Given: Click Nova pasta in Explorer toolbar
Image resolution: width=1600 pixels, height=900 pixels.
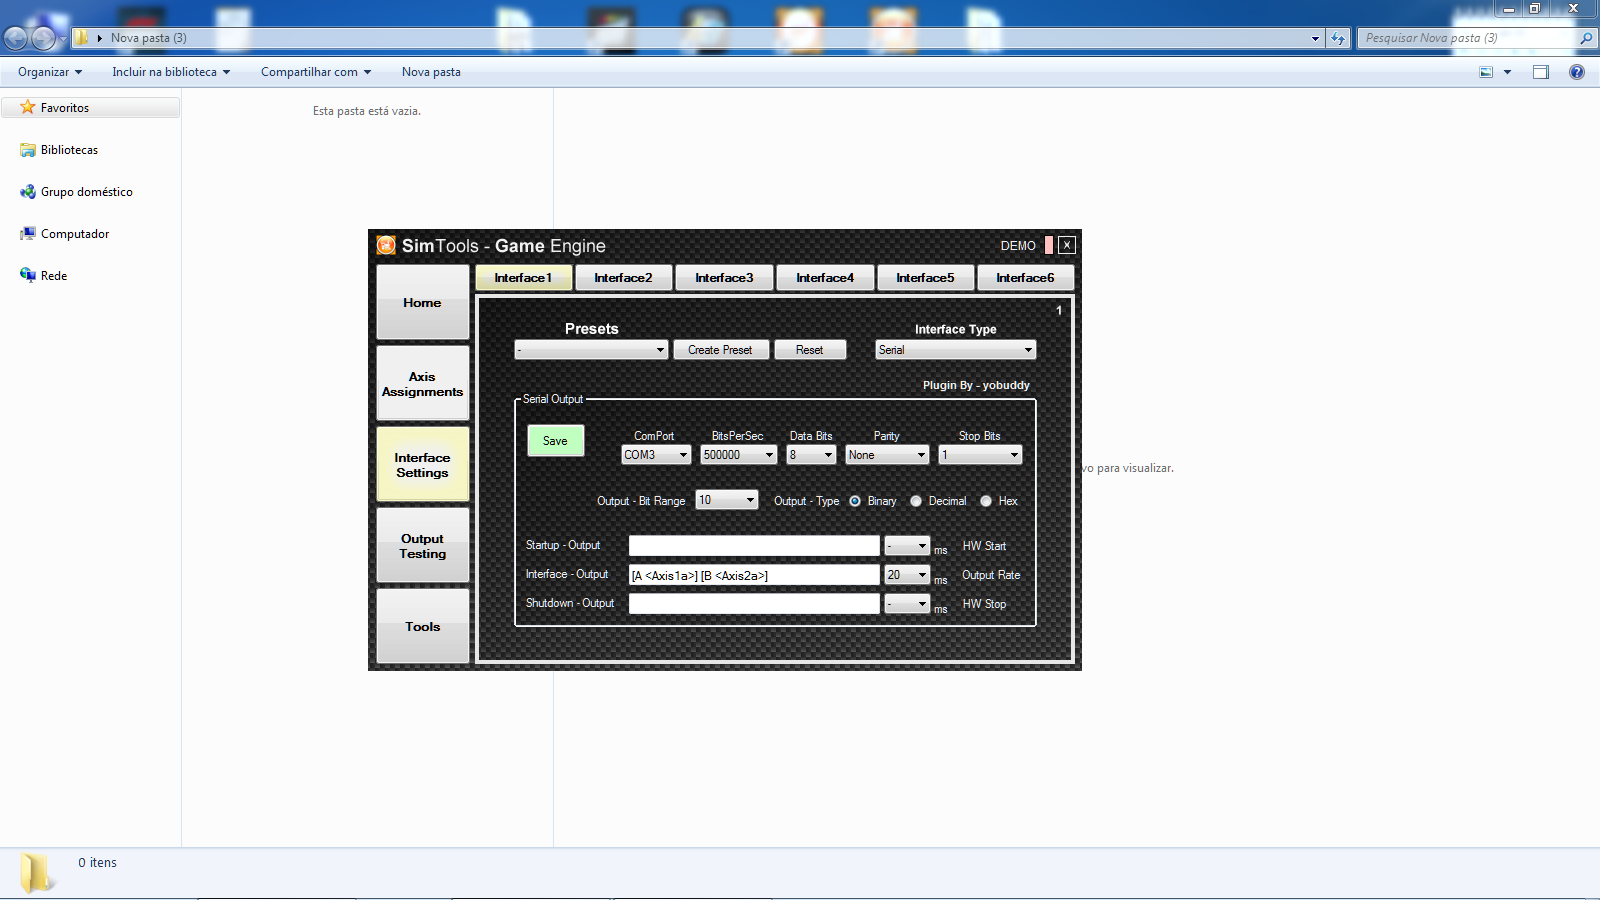Looking at the screenshot, I should (x=431, y=72).
